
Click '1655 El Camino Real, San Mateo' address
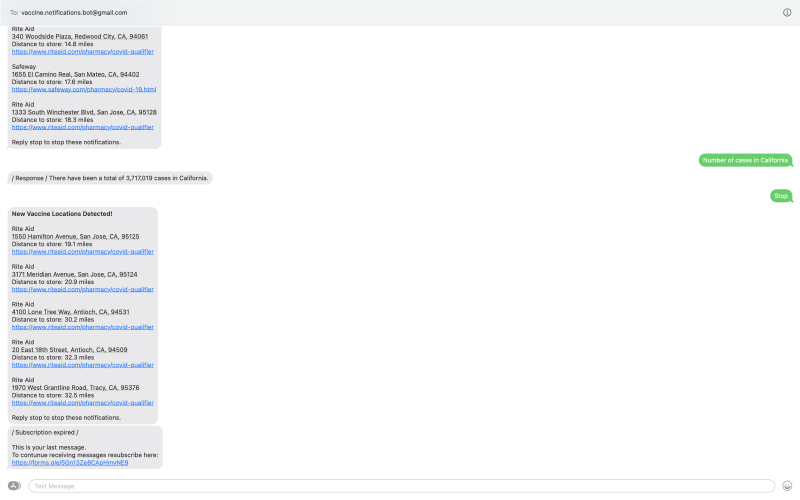(x=76, y=74)
